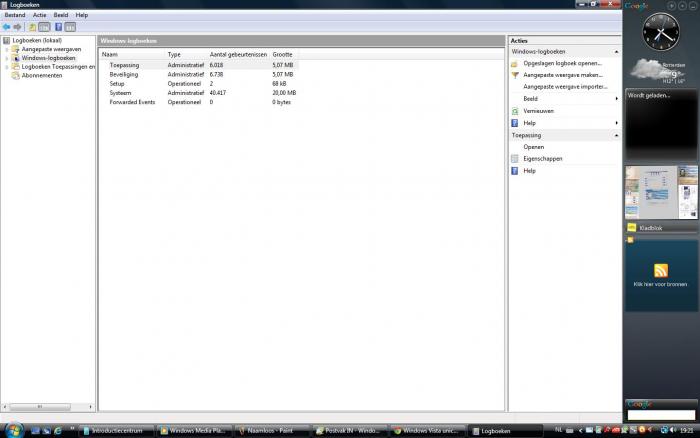Select the Setup log row
This screenshot has width=700, height=438.
pos(199,84)
